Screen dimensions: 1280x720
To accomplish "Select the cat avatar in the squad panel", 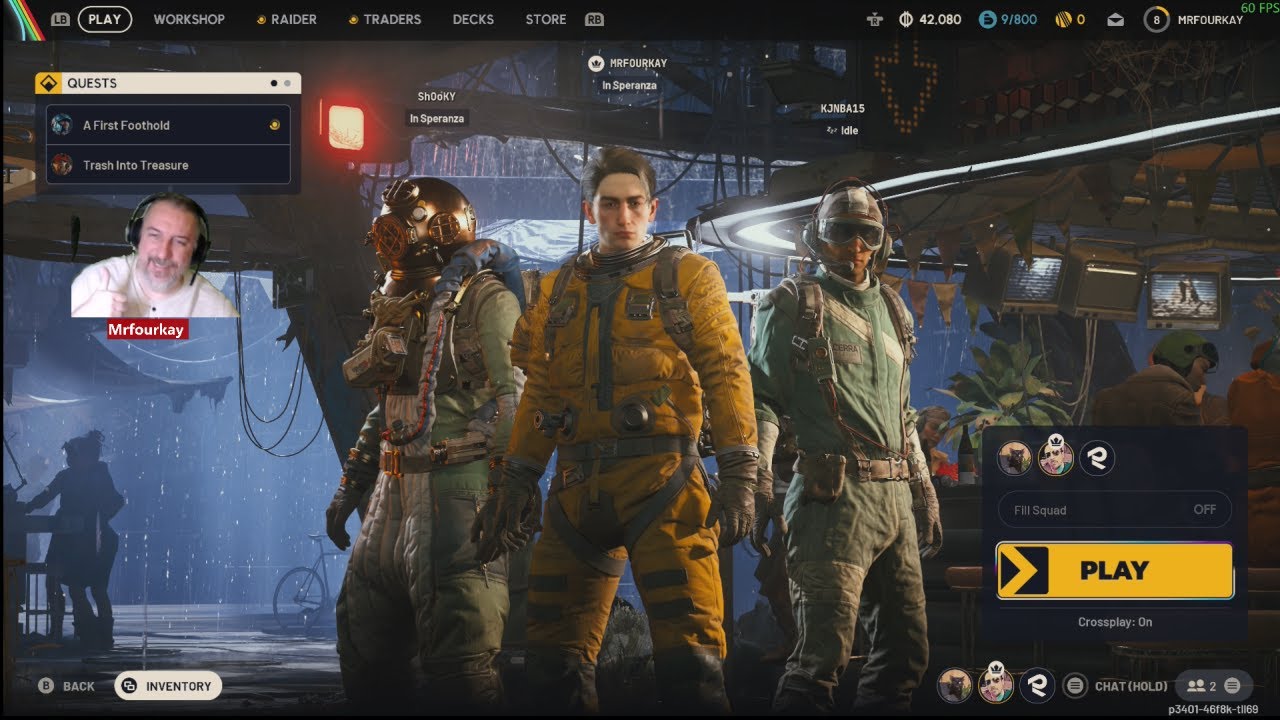I will [x=1015, y=458].
